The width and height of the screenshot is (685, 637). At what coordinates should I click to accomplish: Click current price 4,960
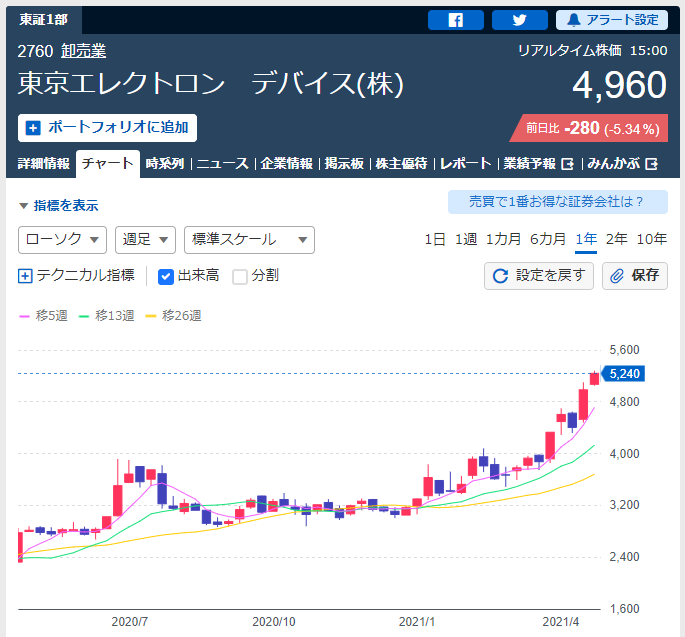coord(619,85)
